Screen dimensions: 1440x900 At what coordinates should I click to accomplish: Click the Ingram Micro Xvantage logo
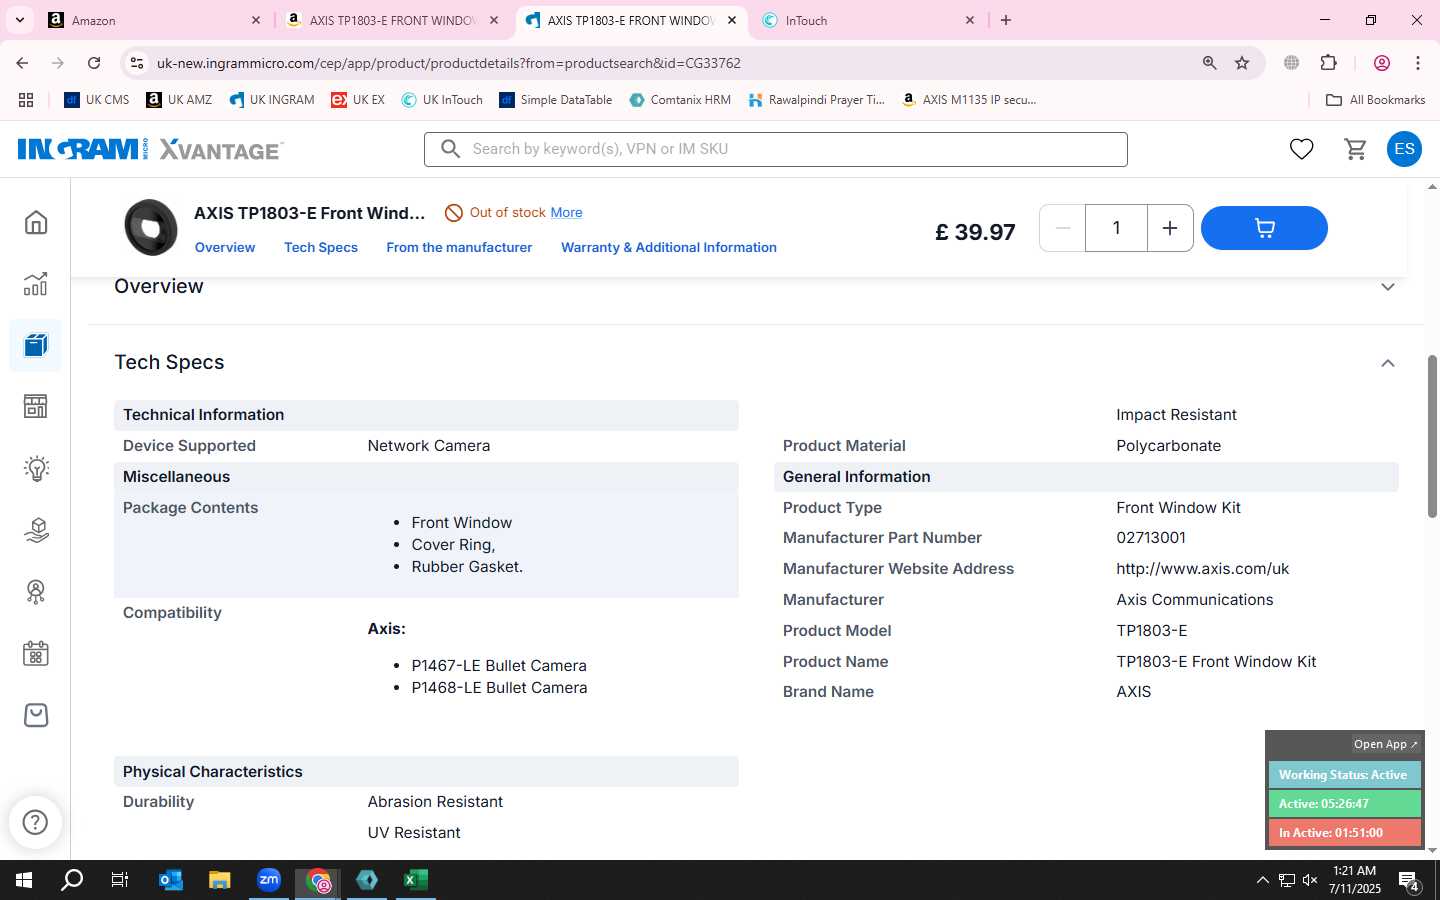point(150,149)
